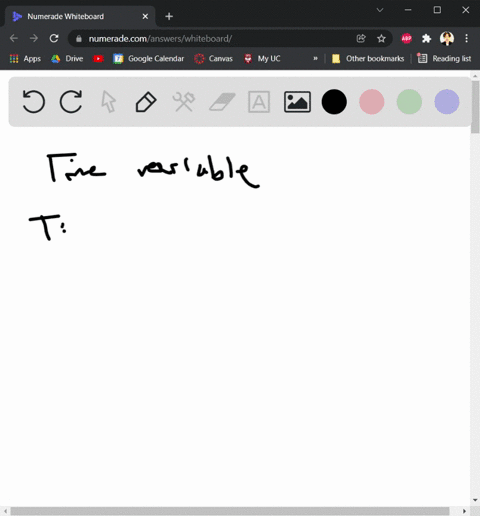Click the redo arrow in whiteboard toolbar

71,102
